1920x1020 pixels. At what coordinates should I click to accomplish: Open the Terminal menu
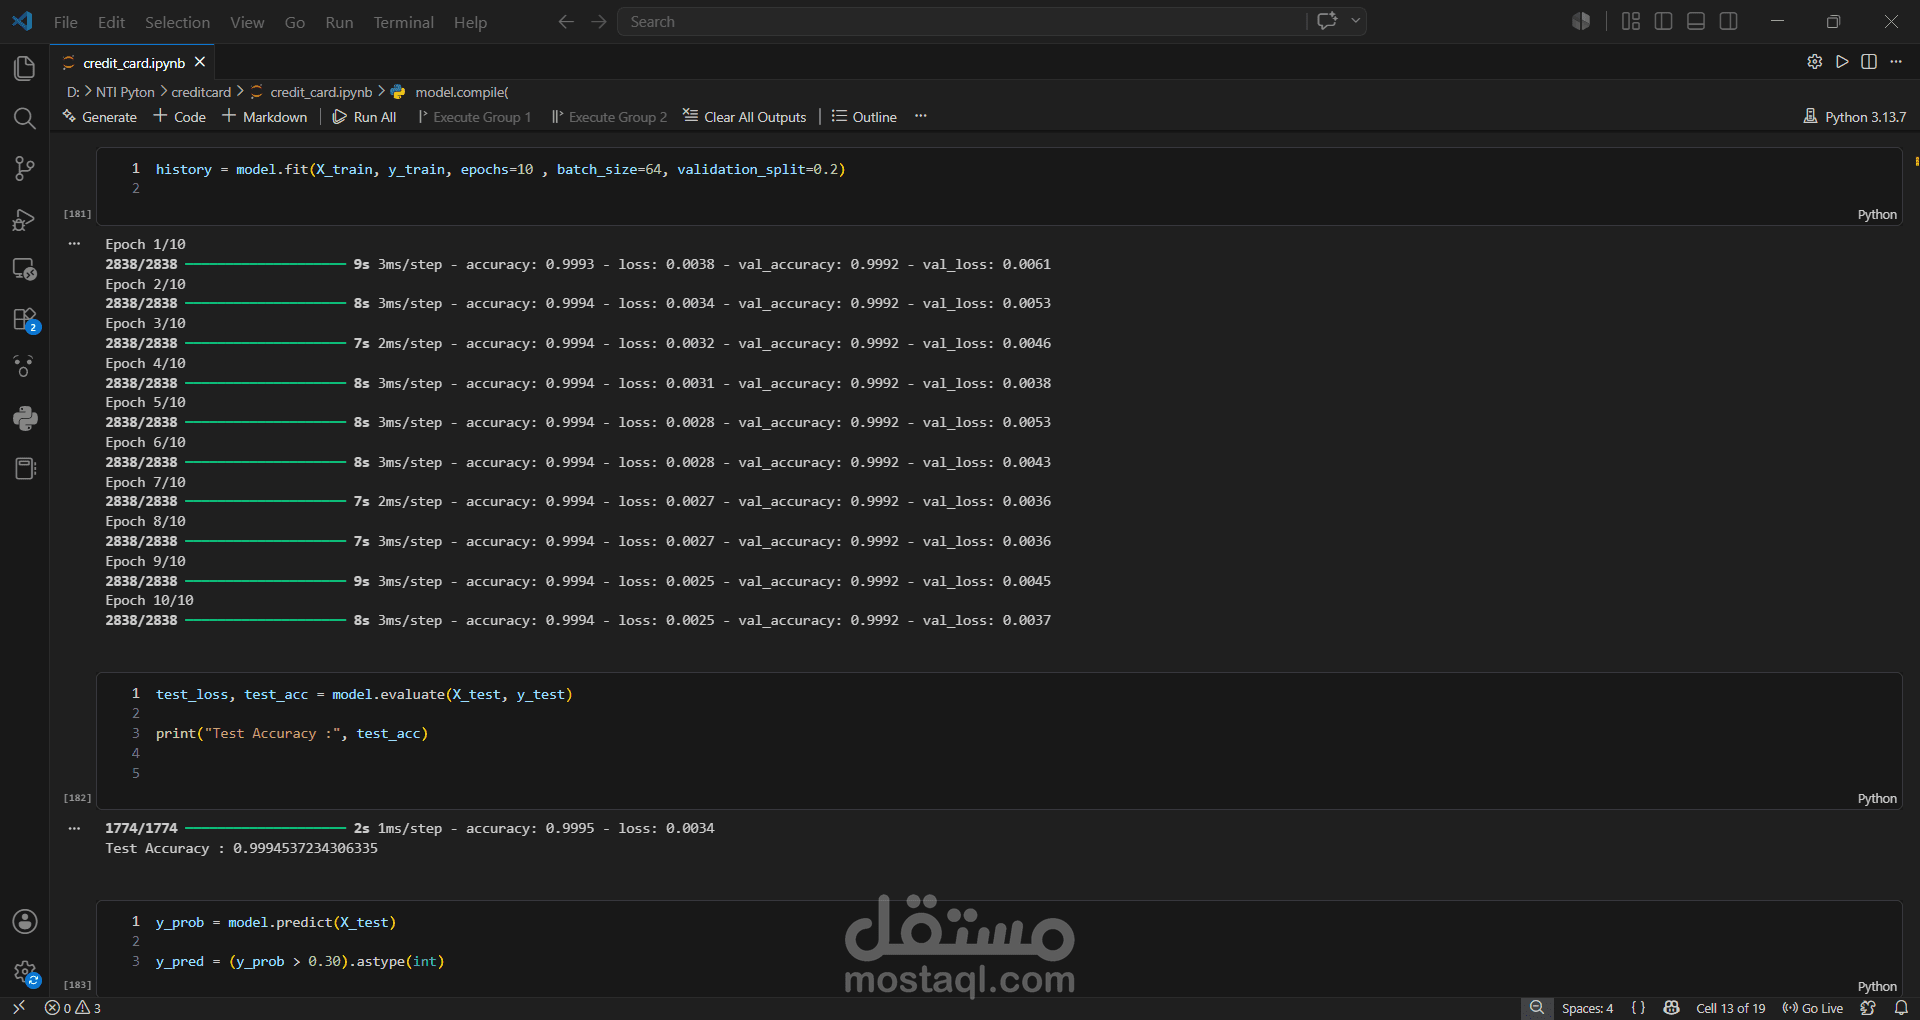403,22
